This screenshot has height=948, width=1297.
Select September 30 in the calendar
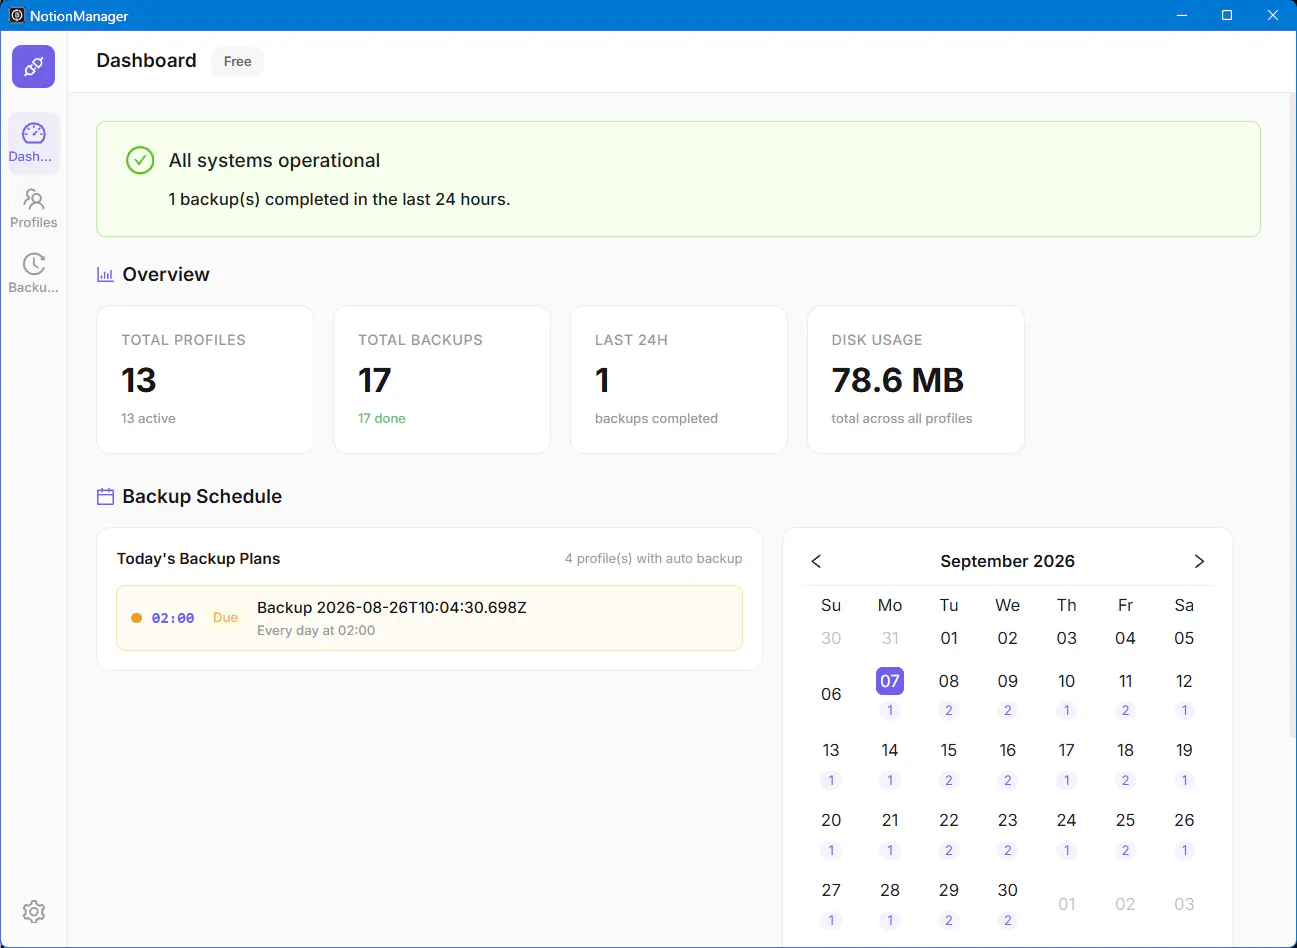(x=1007, y=890)
